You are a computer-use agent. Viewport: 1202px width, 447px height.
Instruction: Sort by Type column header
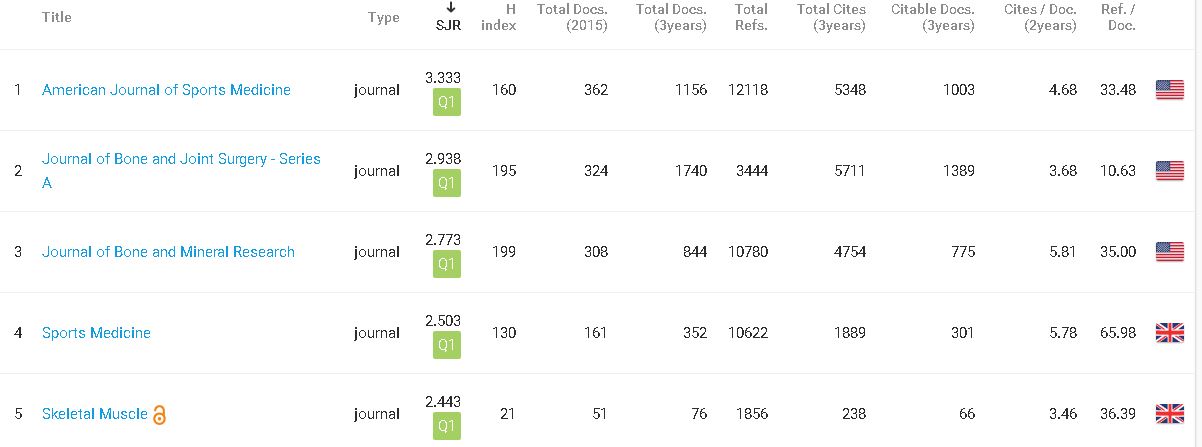coord(384,17)
